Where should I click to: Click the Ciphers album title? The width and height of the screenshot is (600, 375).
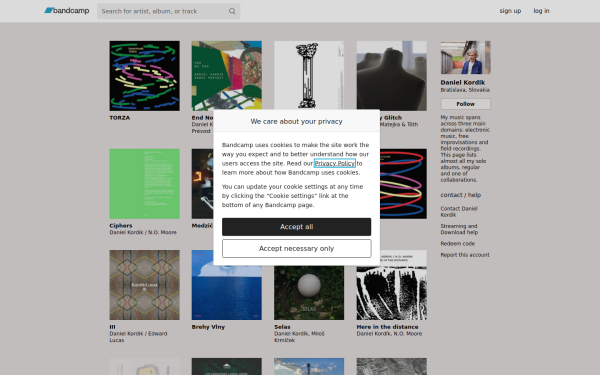tap(121, 226)
